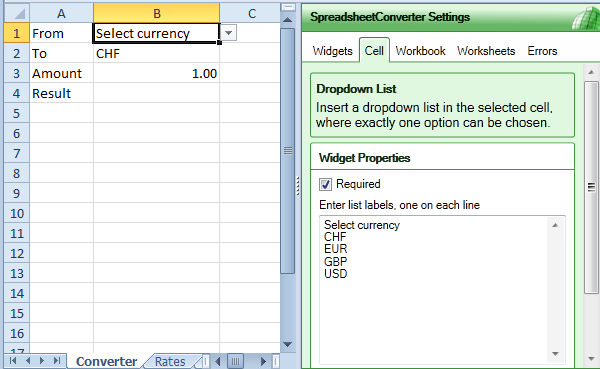Select column B header
The height and width of the screenshot is (369, 600).
pos(157,13)
